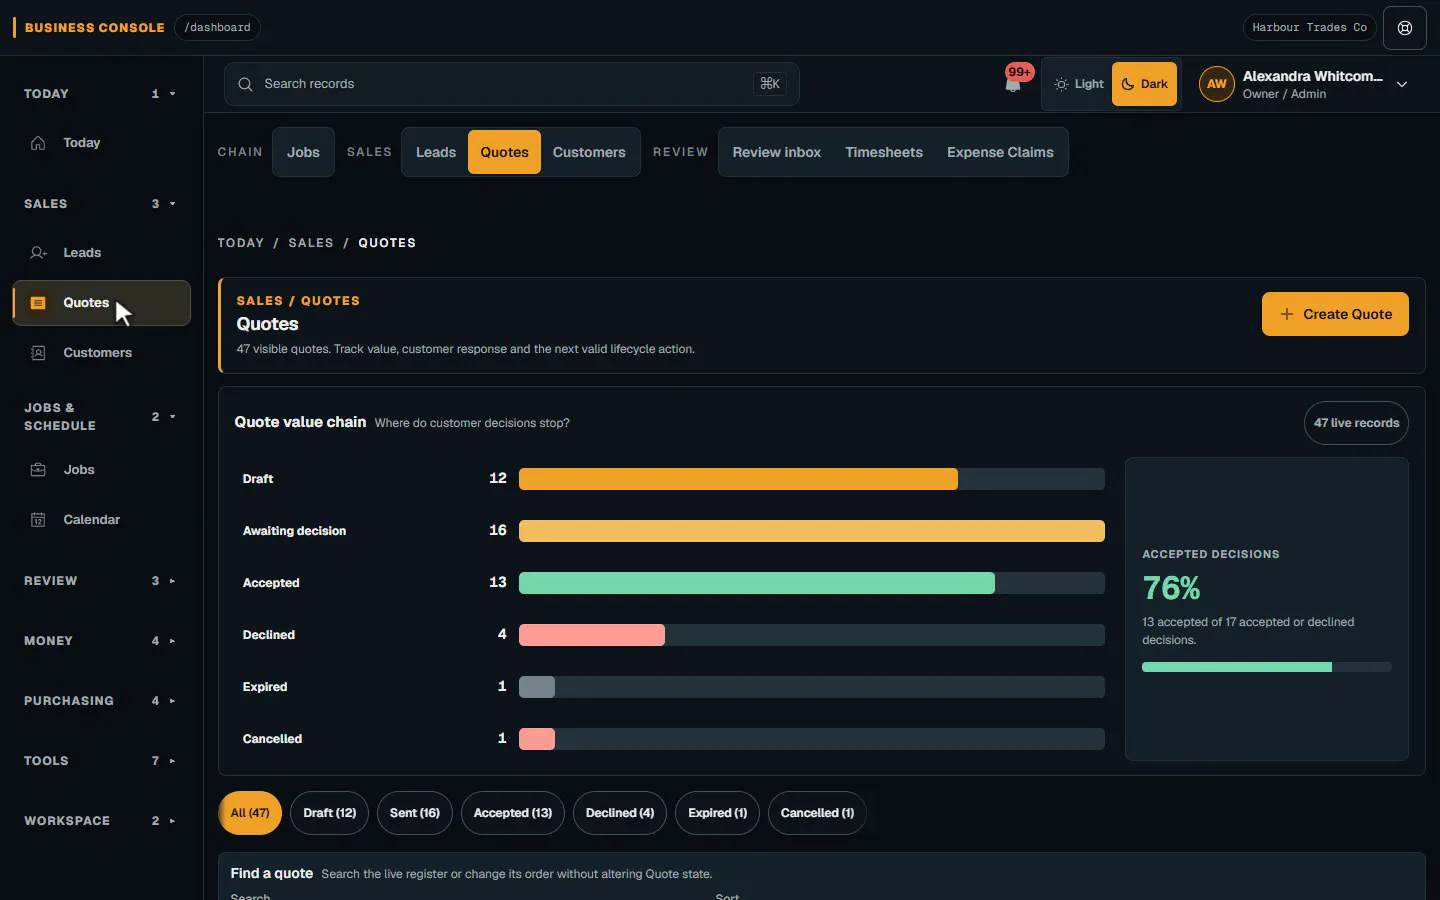This screenshot has height=900, width=1440.
Task: Click the Harbour Trades Co label
Action: point(1309,28)
